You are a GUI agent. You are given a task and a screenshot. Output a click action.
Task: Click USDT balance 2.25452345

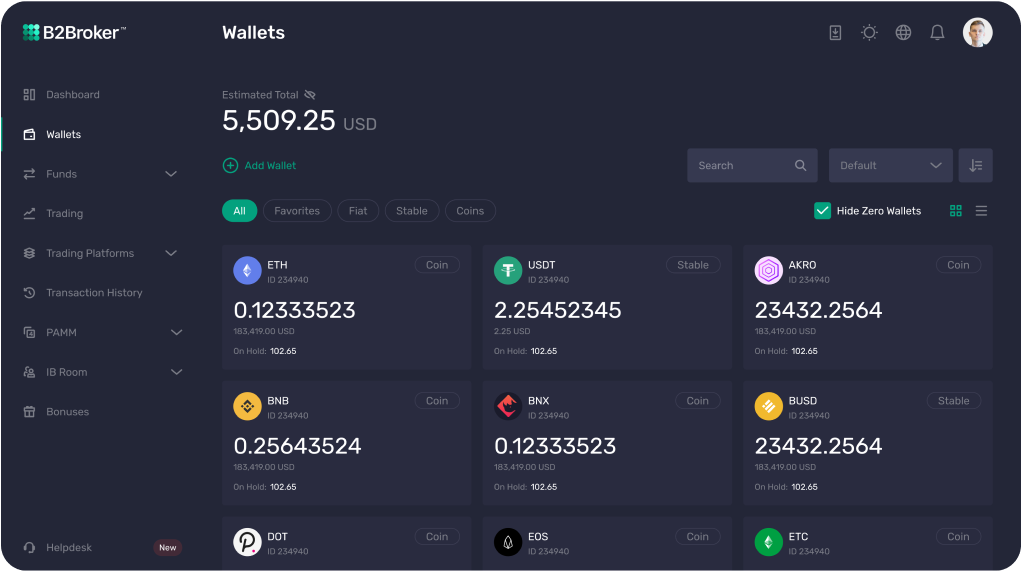click(x=557, y=310)
